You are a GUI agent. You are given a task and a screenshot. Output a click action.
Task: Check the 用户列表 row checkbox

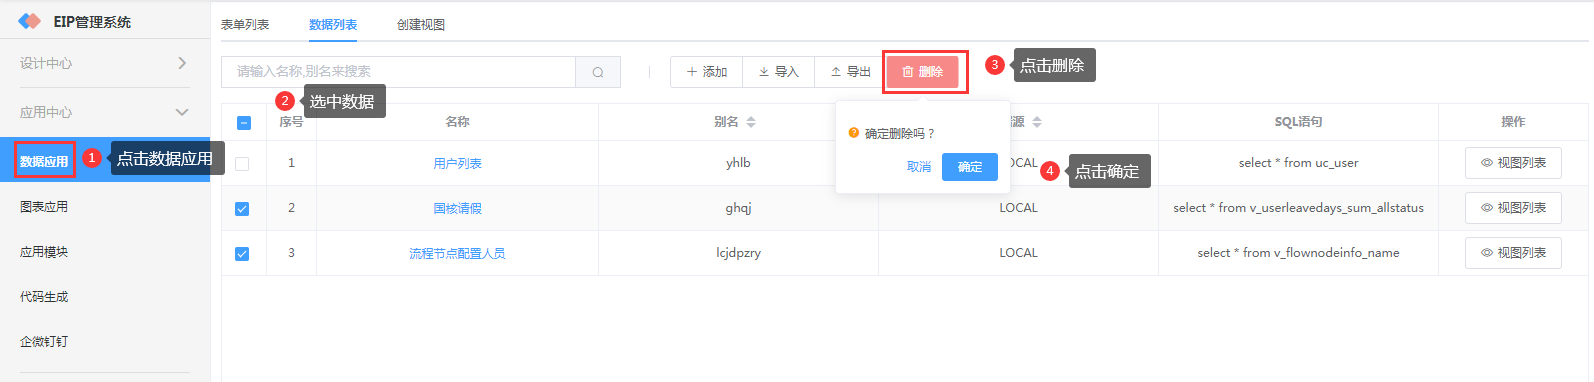tap(242, 164)
